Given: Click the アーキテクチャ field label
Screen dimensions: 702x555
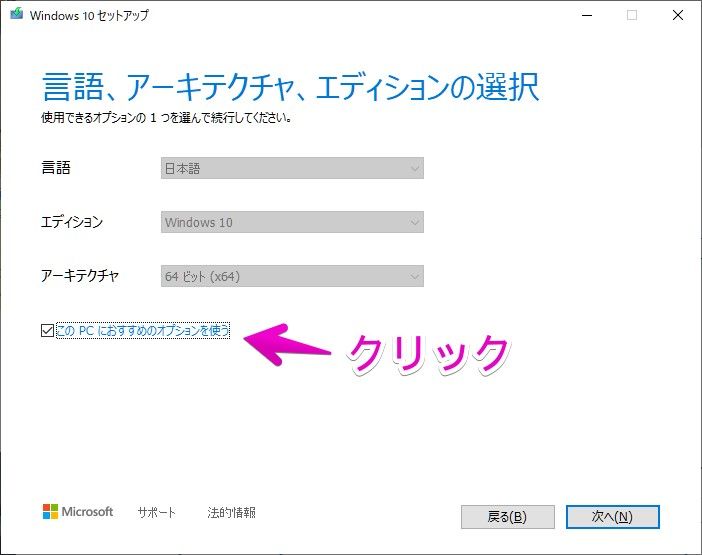Looking at the screenshot, I should coord(80,276).
